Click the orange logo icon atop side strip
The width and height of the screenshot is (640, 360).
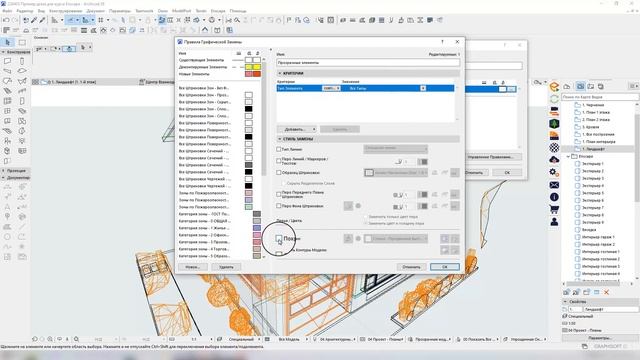554,87
